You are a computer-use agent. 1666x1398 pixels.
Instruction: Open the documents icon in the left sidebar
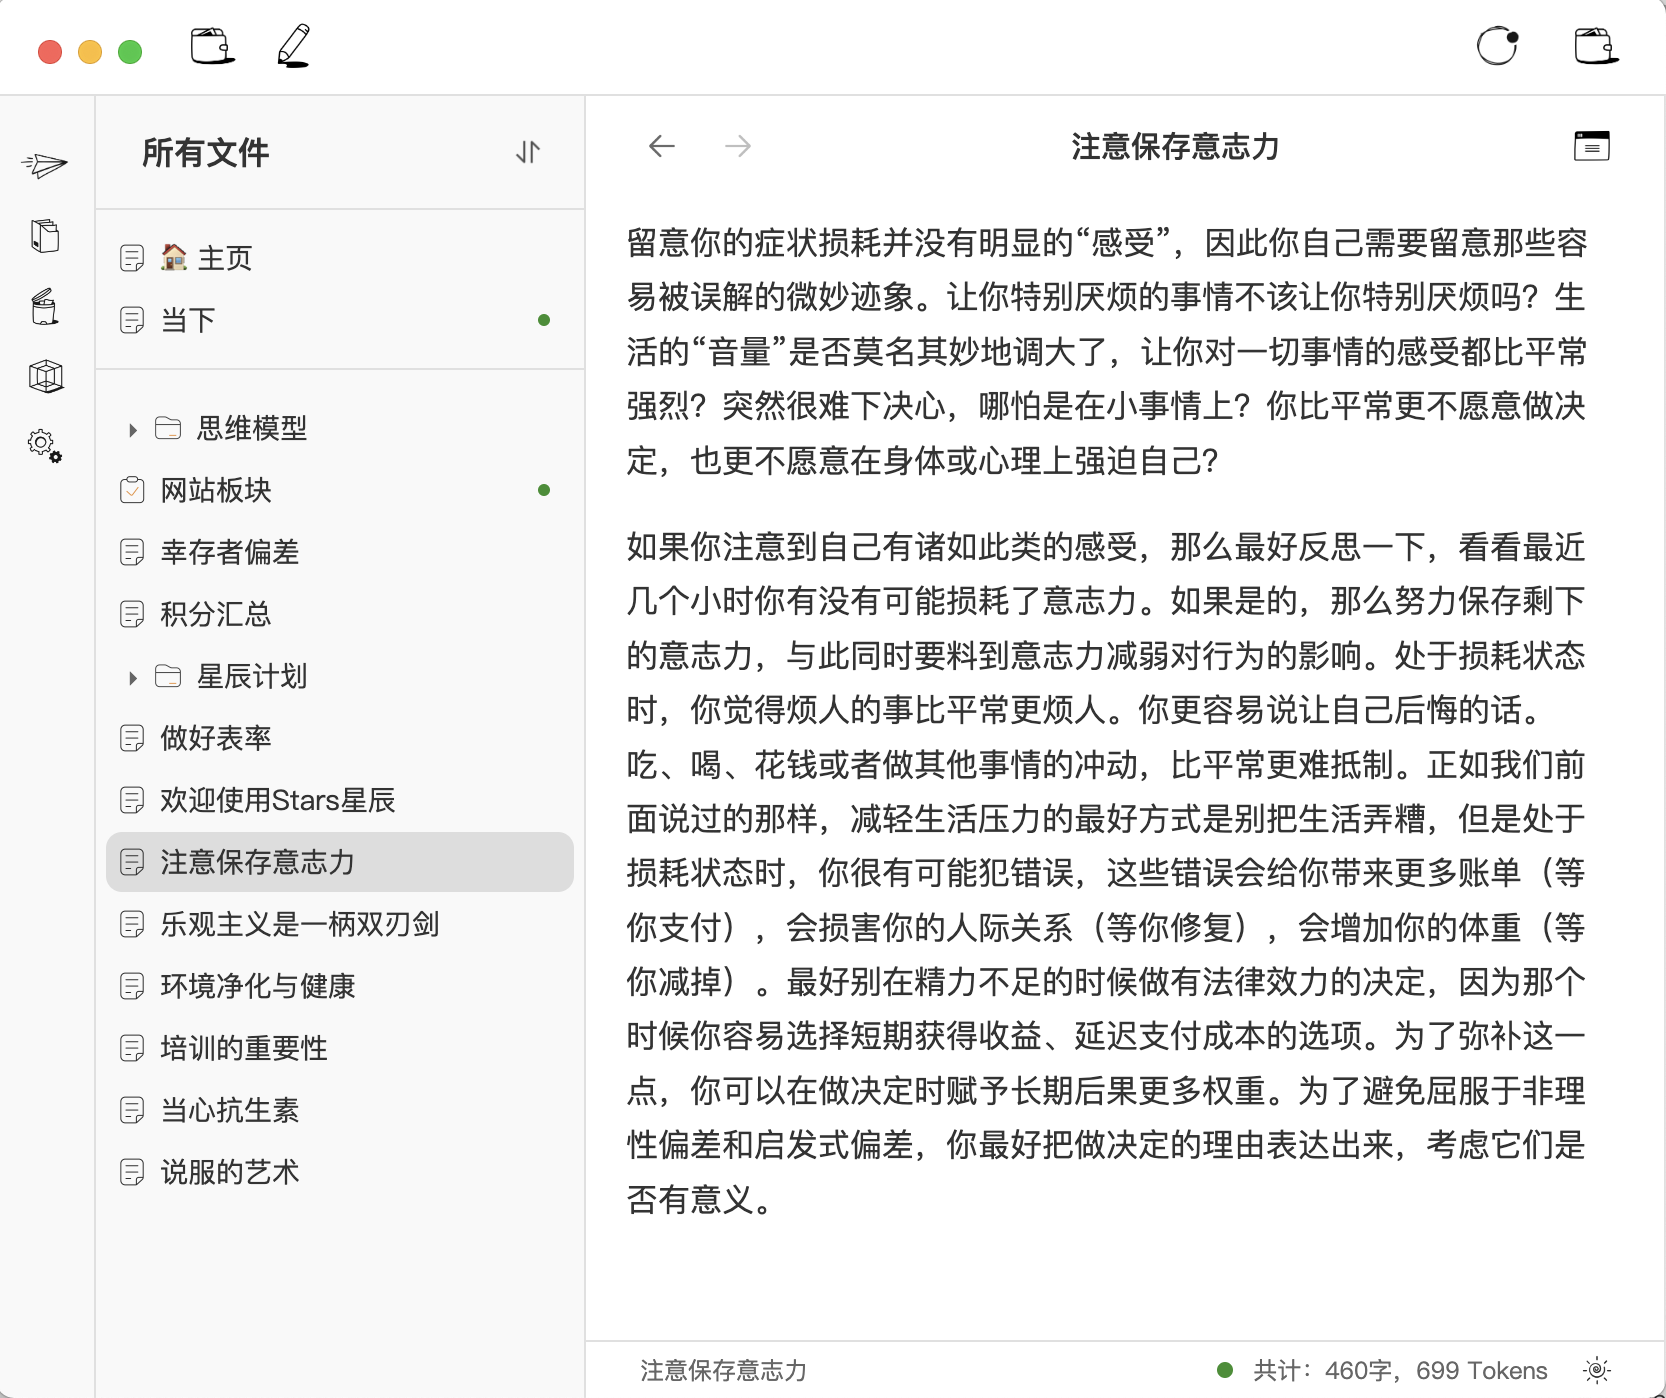tap(45, 236)
